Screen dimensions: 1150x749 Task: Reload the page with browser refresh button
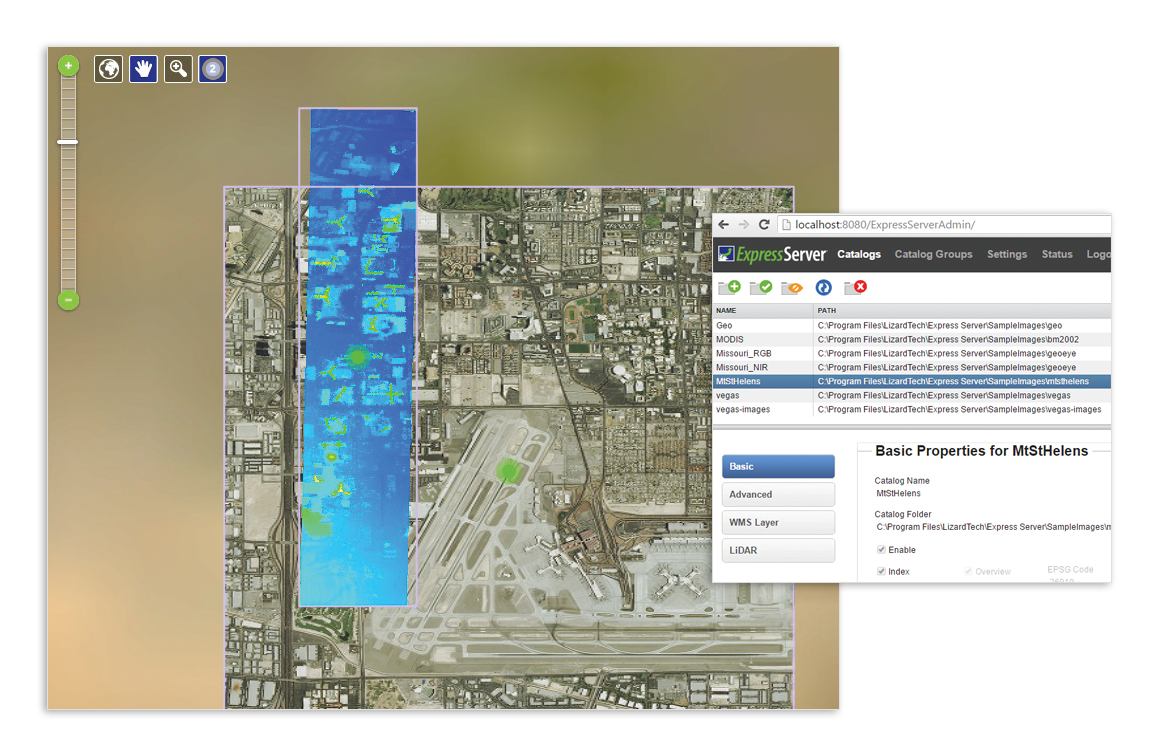pyautogui.click(x=764, y=225)
